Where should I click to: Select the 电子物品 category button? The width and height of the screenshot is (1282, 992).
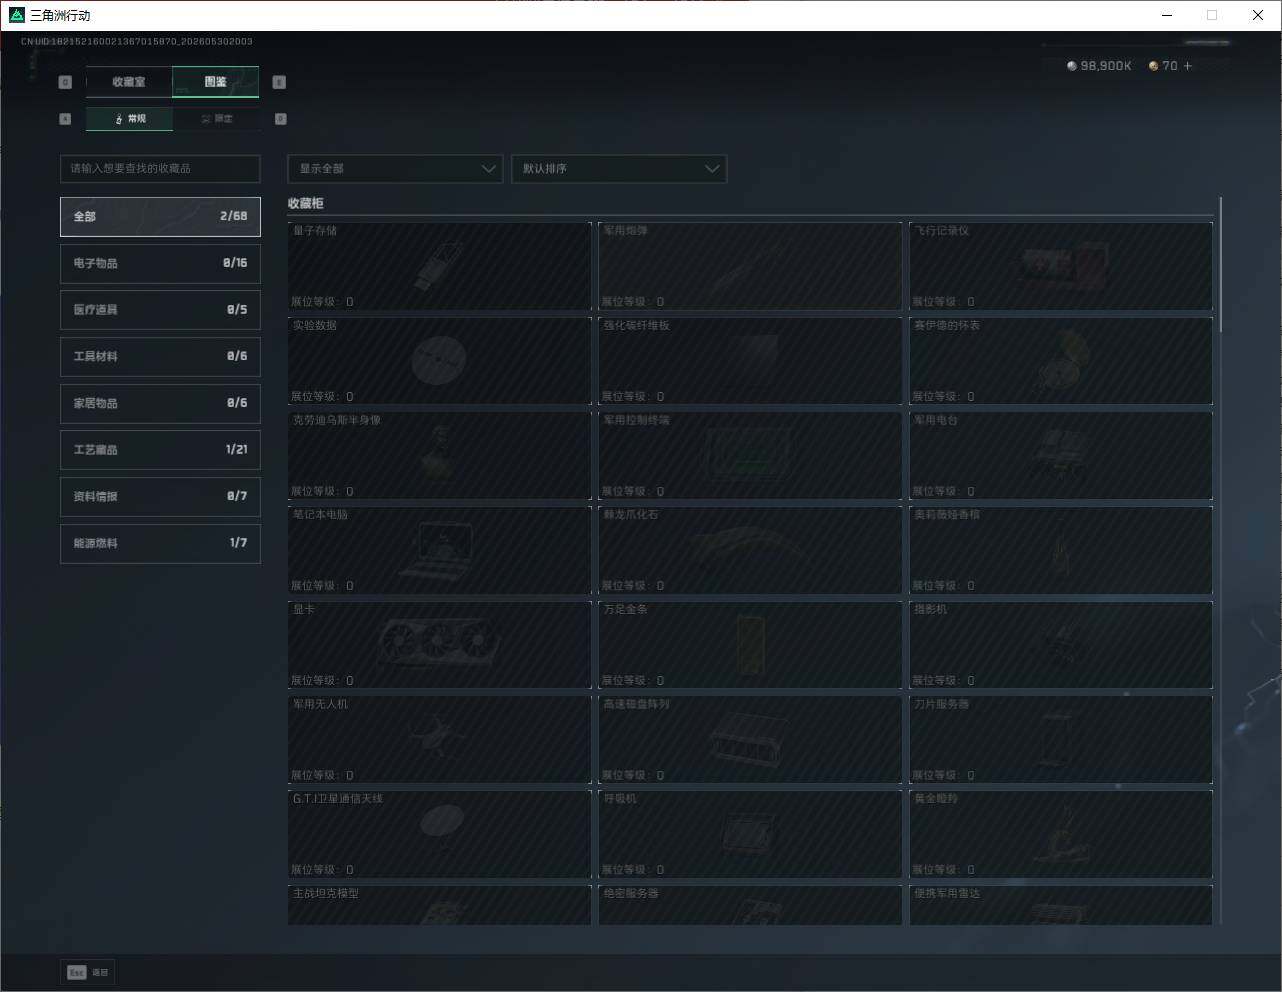[x=160, y=263]
